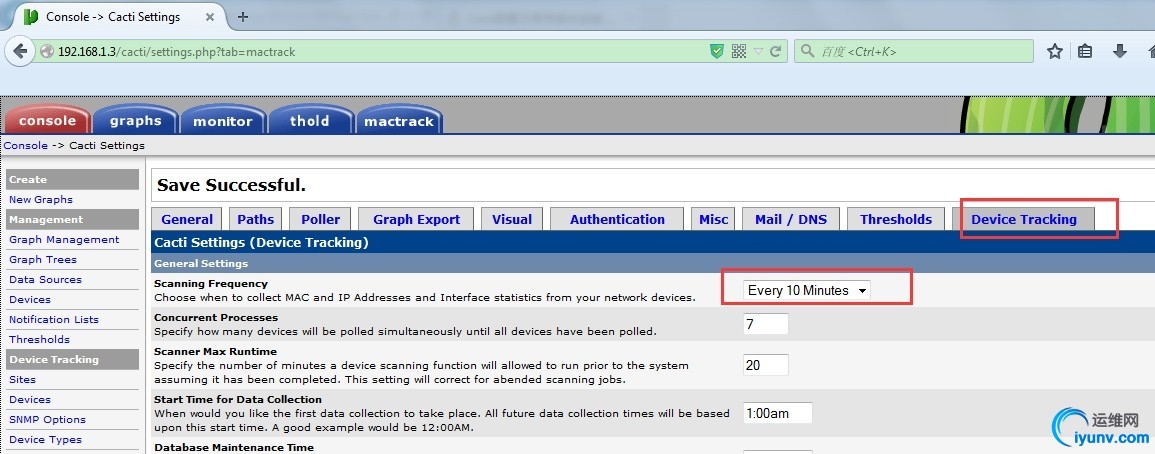
Task: Click the Save Successful message text
Action: [x=231, y=185]
